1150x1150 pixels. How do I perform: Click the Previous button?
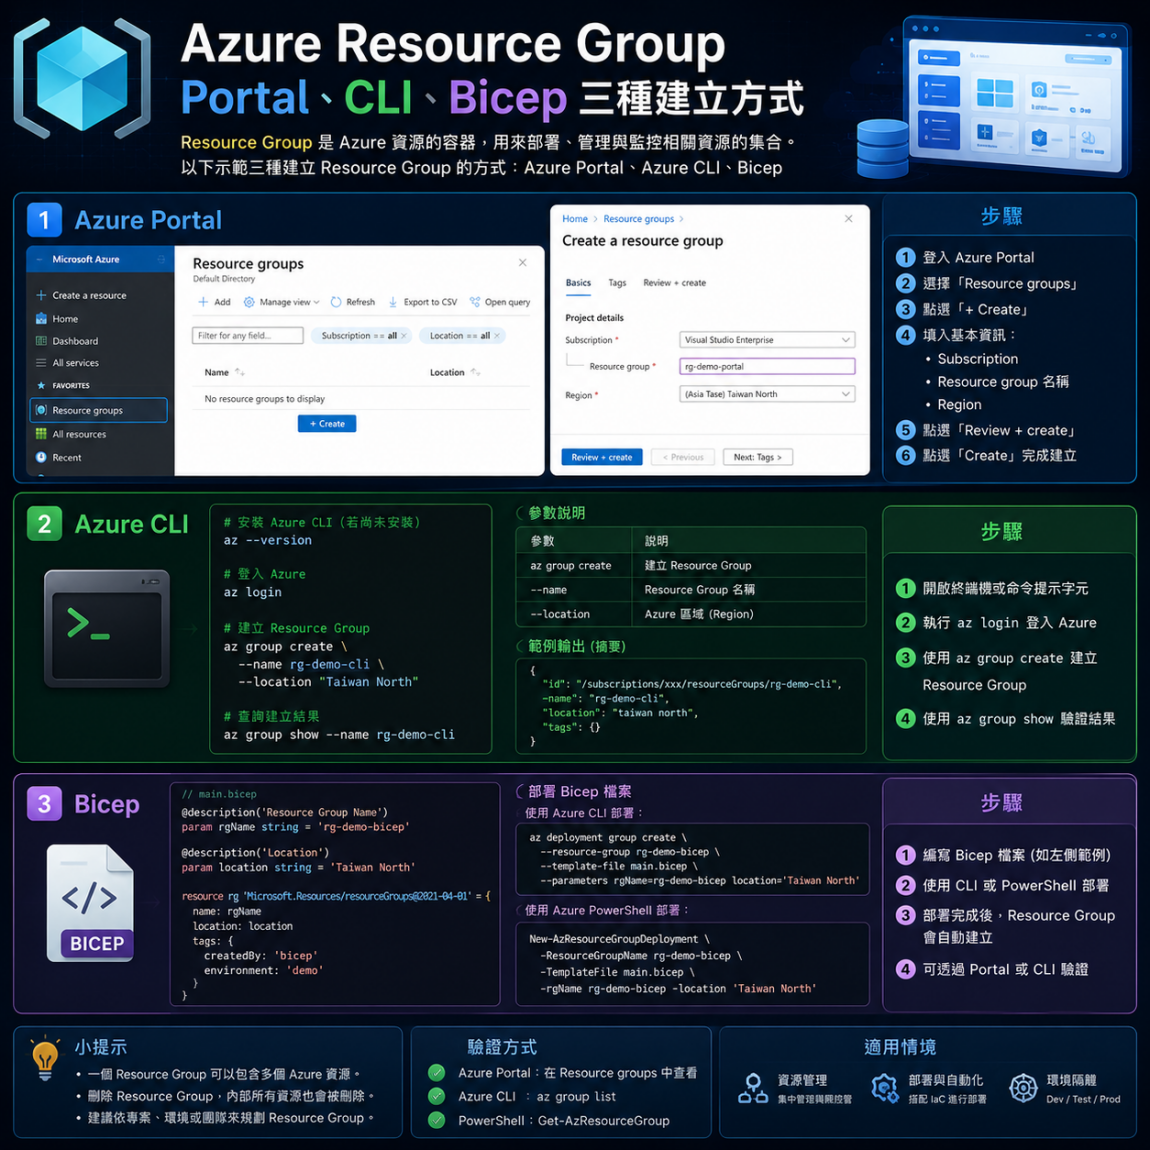(683, 458)
